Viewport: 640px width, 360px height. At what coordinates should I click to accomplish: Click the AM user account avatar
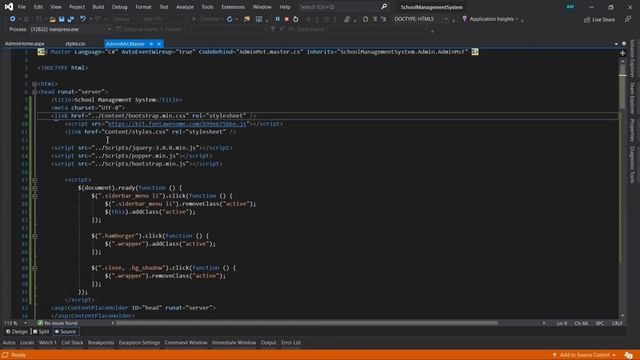pyautogui.click(x=570, y=7)
